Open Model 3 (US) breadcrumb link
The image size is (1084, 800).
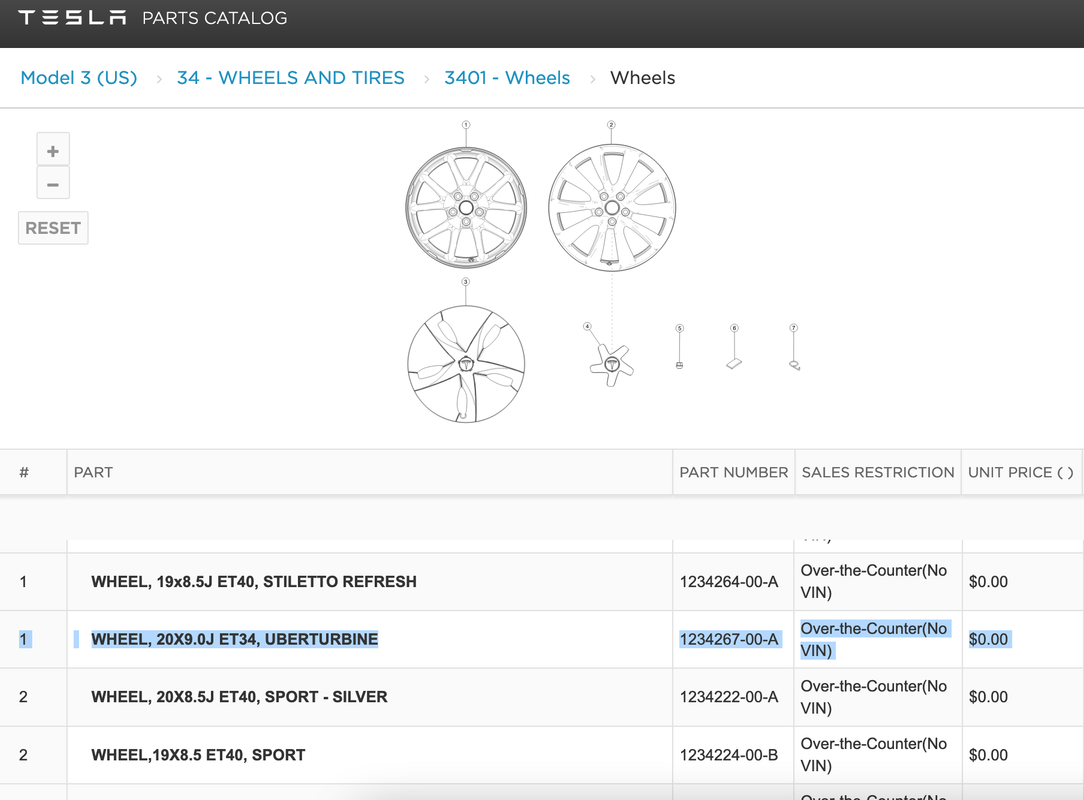click(x=79, y=77)
